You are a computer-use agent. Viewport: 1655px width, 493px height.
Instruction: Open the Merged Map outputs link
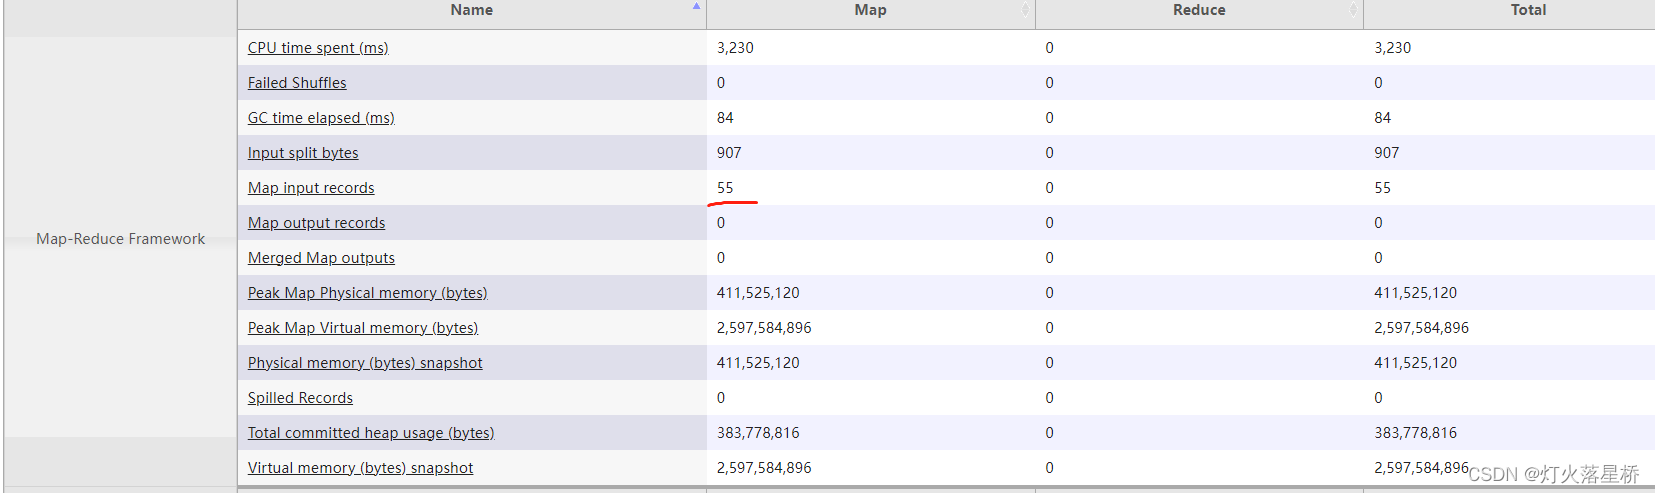pyautogui.click(x=321, y=258)
